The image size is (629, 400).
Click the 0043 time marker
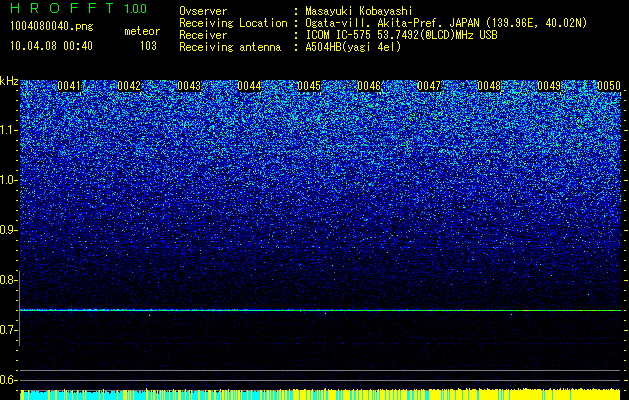189,86
